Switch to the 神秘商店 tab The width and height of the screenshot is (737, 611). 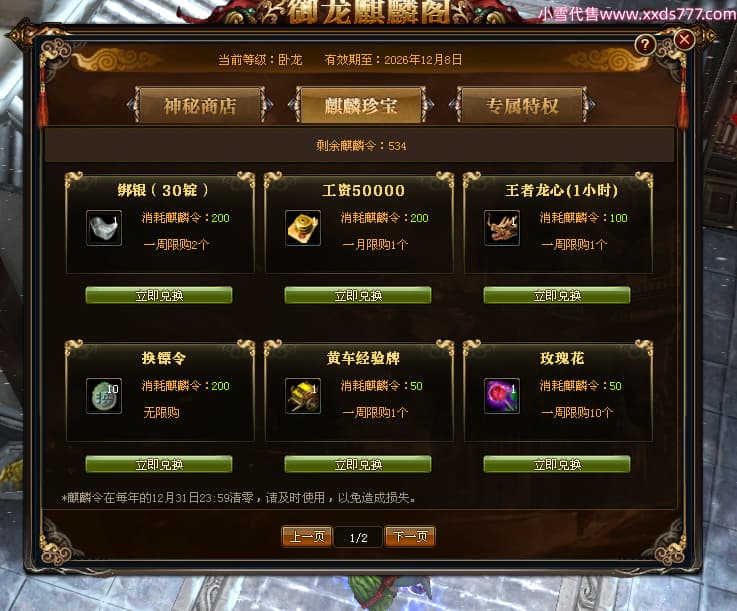point(200,105)
